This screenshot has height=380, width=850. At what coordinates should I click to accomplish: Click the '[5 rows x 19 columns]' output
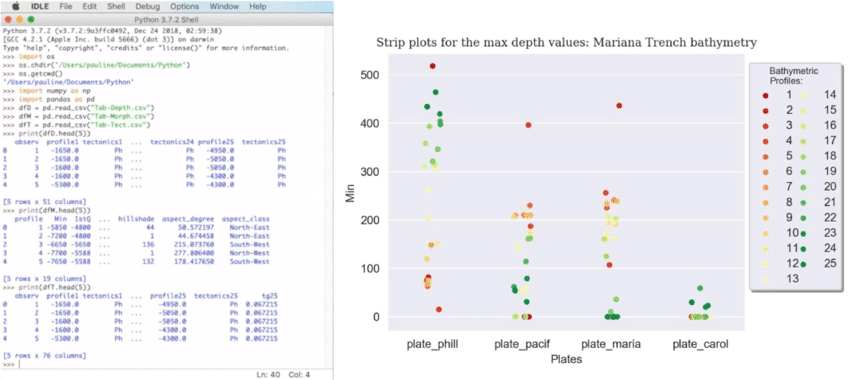click(44, 279)
